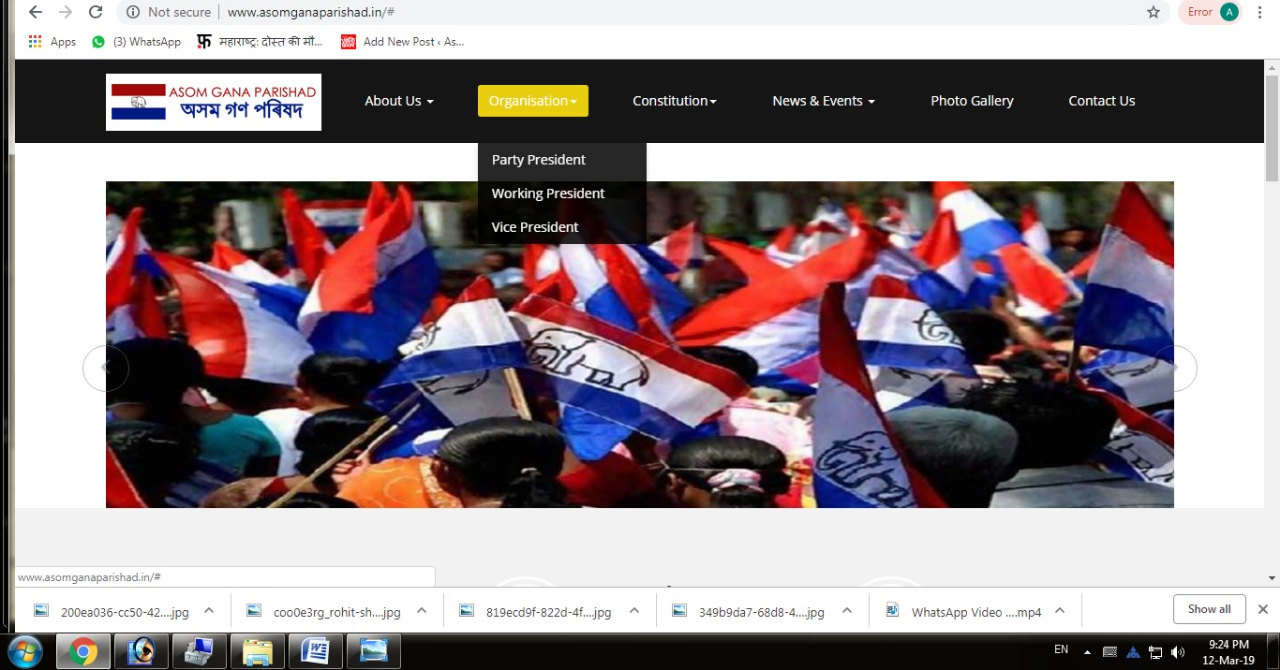Reload the page
The width and height of the screenshot is (1280, 670).
[95, 12]
